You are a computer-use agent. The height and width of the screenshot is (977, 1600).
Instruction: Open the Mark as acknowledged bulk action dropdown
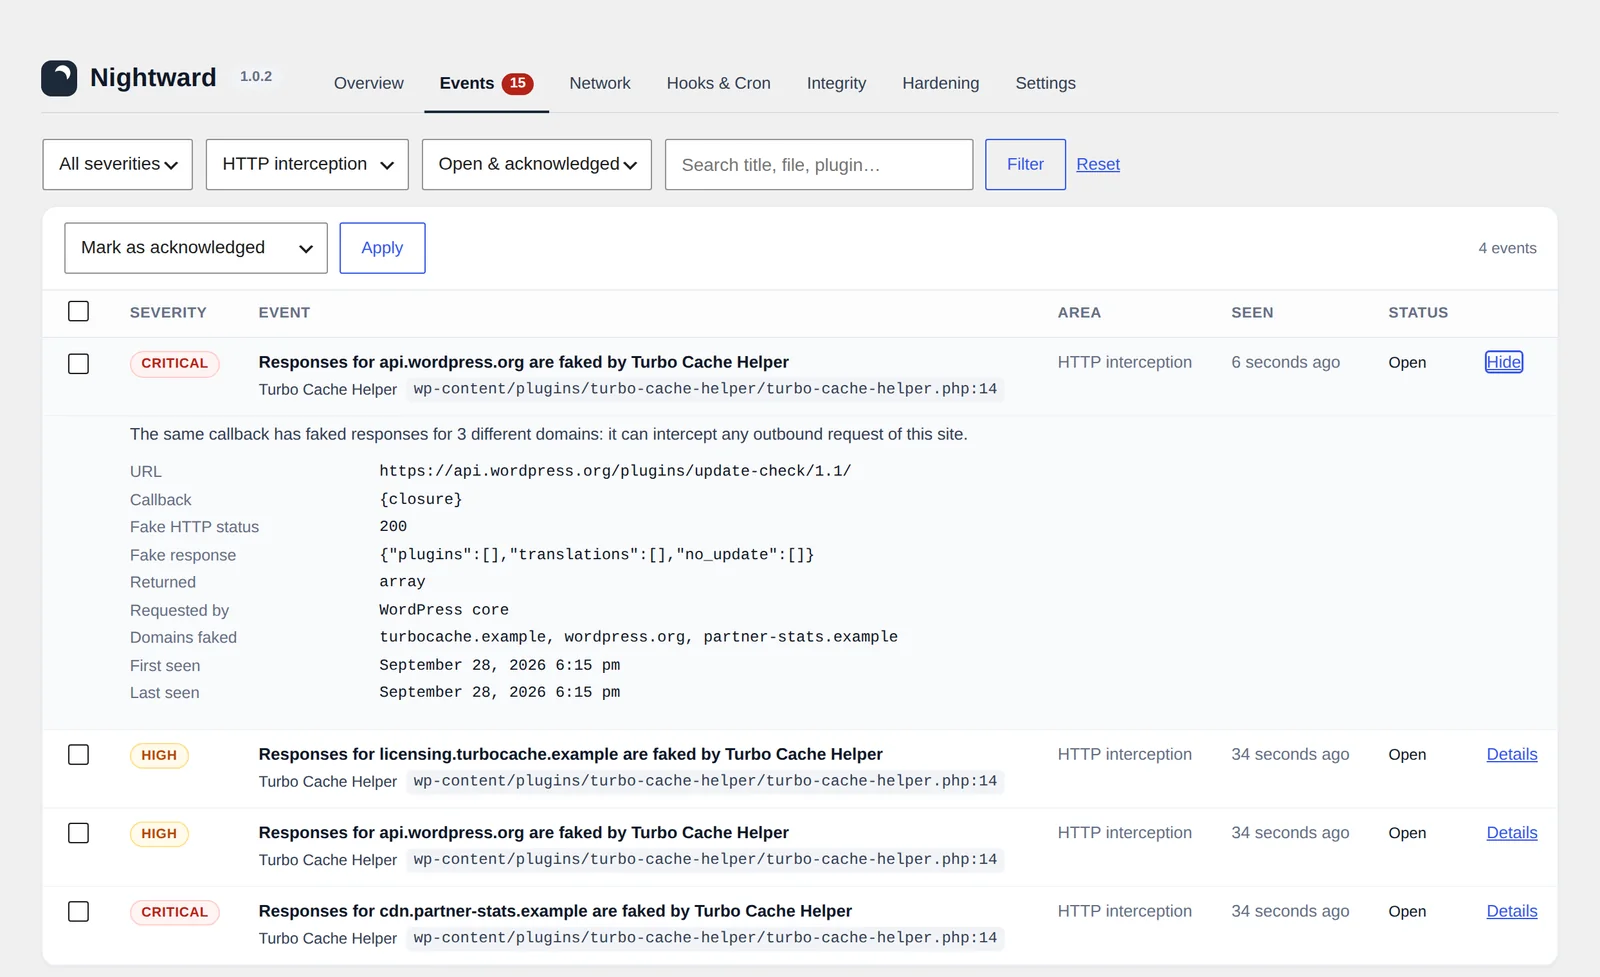pos(196,248)
